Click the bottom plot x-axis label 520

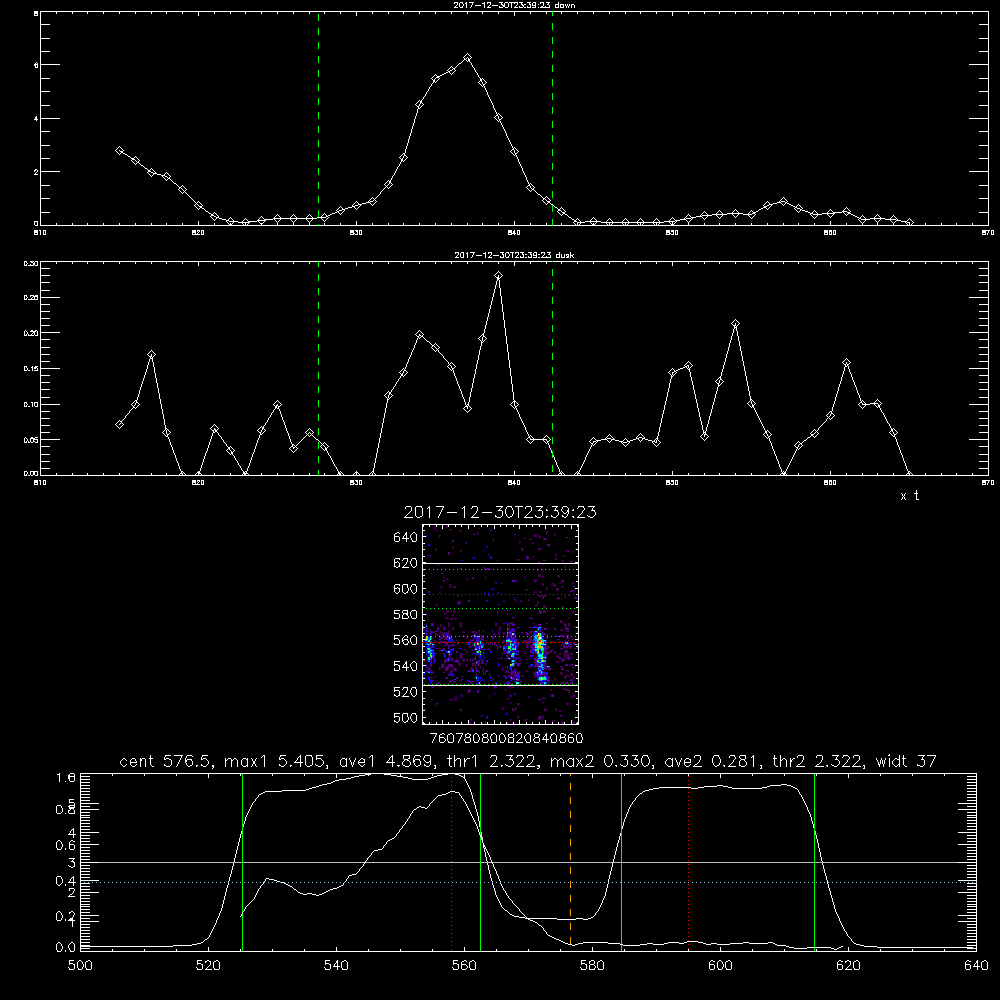point(208,966)
